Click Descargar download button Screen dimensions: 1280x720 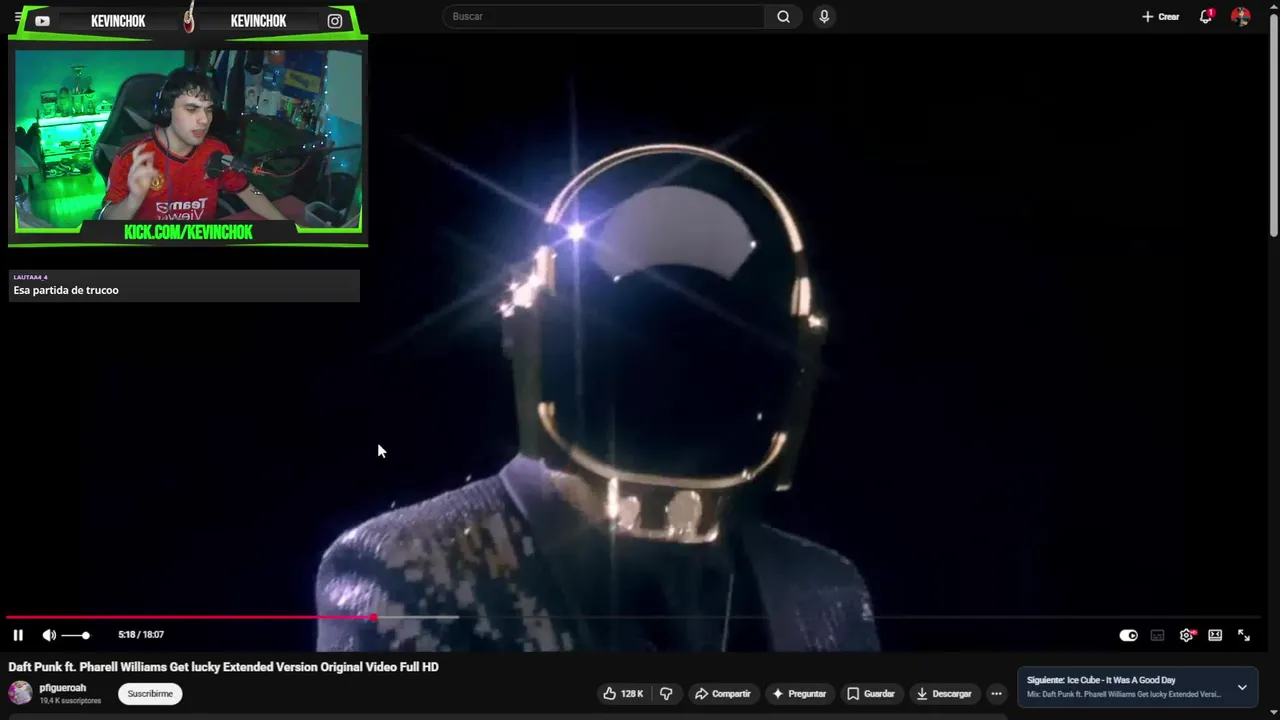(x=944, y=693)
